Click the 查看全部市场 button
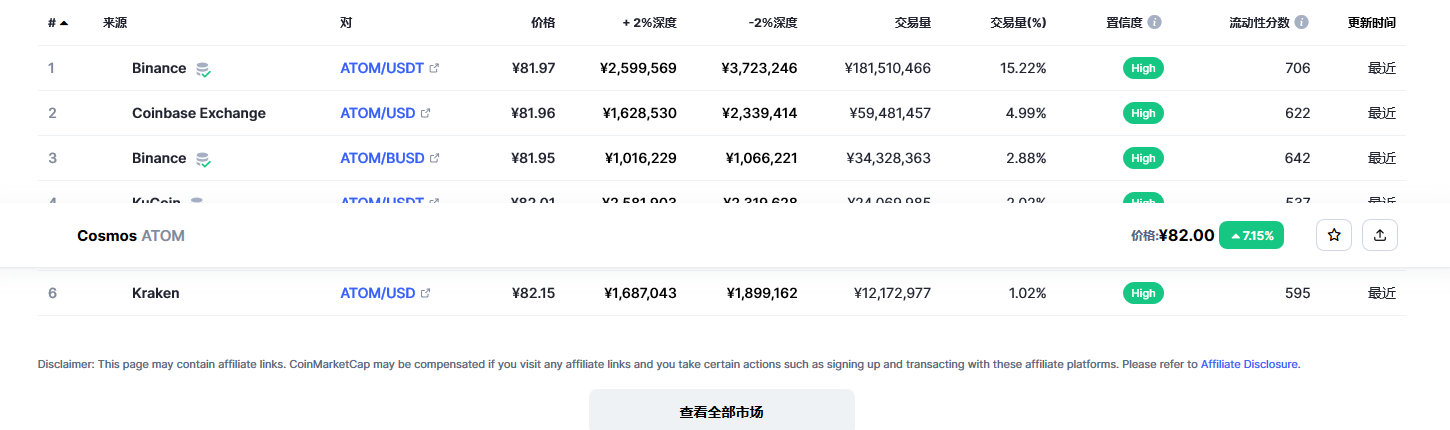1450x430 pixels. pyautogui.click(x=721, y=411)
